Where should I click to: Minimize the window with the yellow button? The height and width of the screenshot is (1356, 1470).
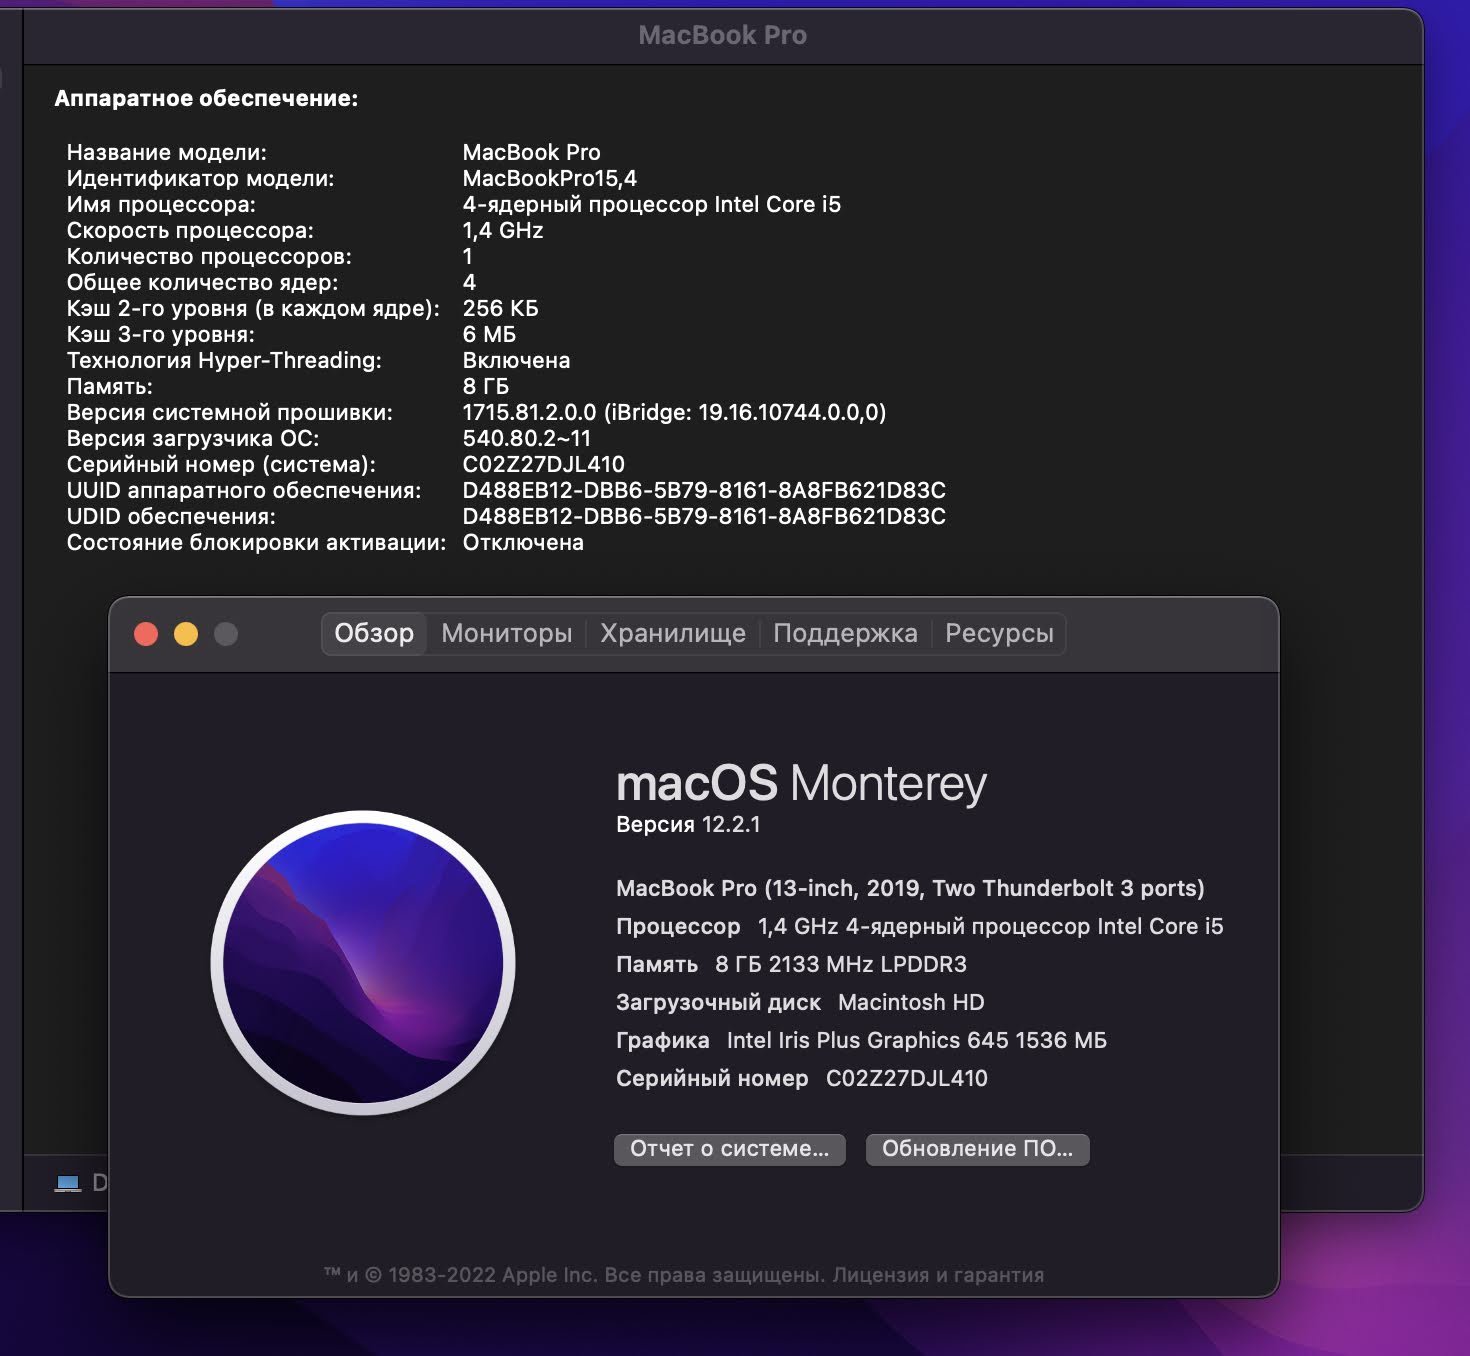[186, 634]
